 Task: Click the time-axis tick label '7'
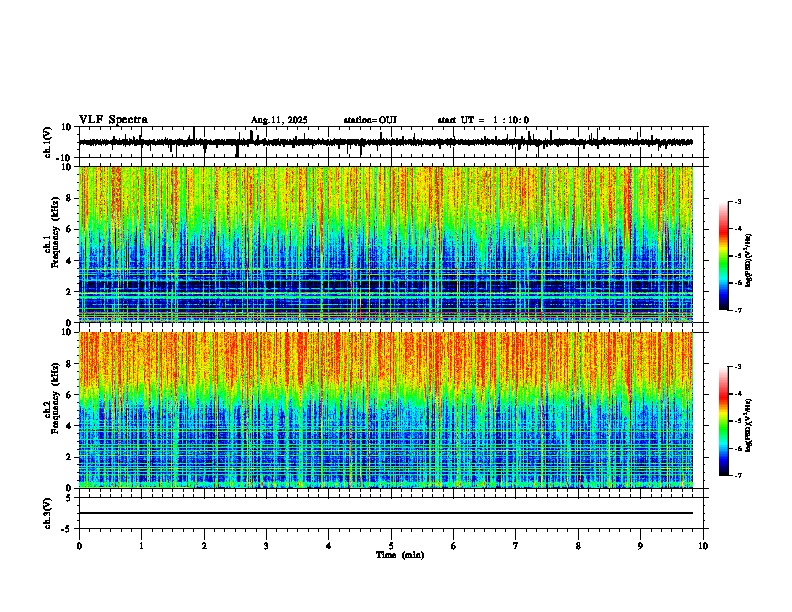(x=516, y=546)
